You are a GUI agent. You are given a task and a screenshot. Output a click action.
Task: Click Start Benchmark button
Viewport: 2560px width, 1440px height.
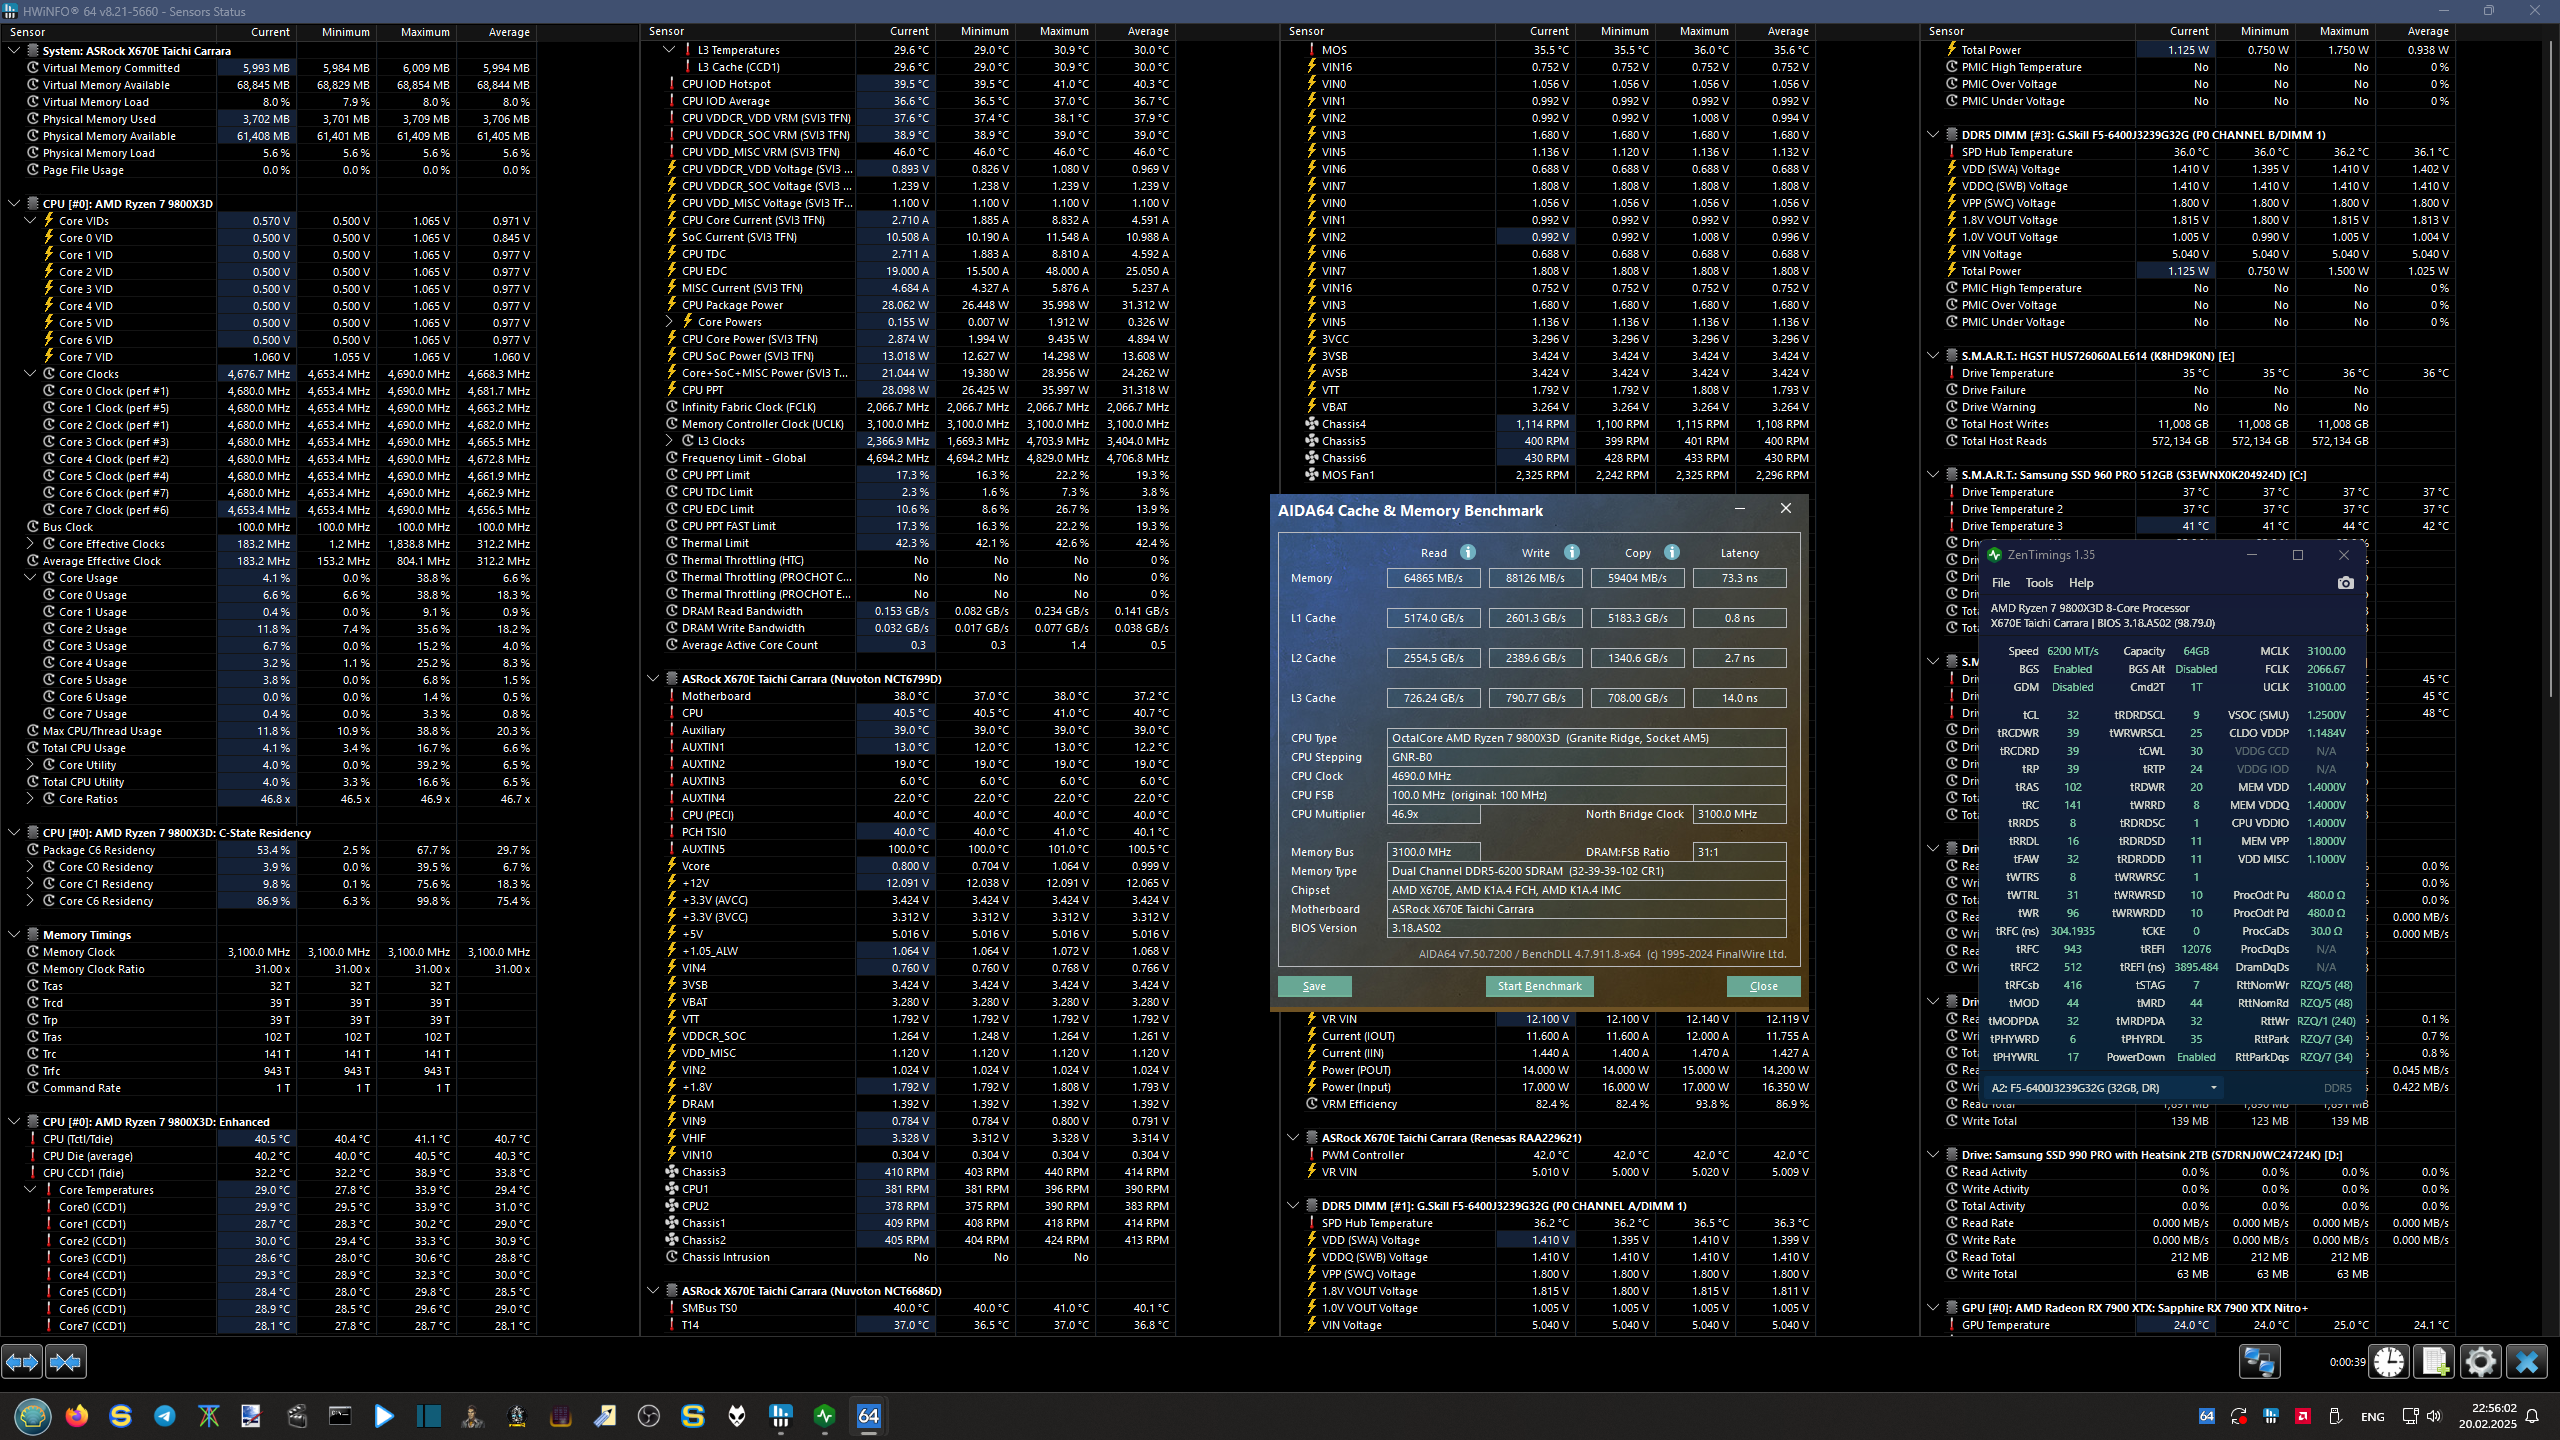(x=1539, y=986)
